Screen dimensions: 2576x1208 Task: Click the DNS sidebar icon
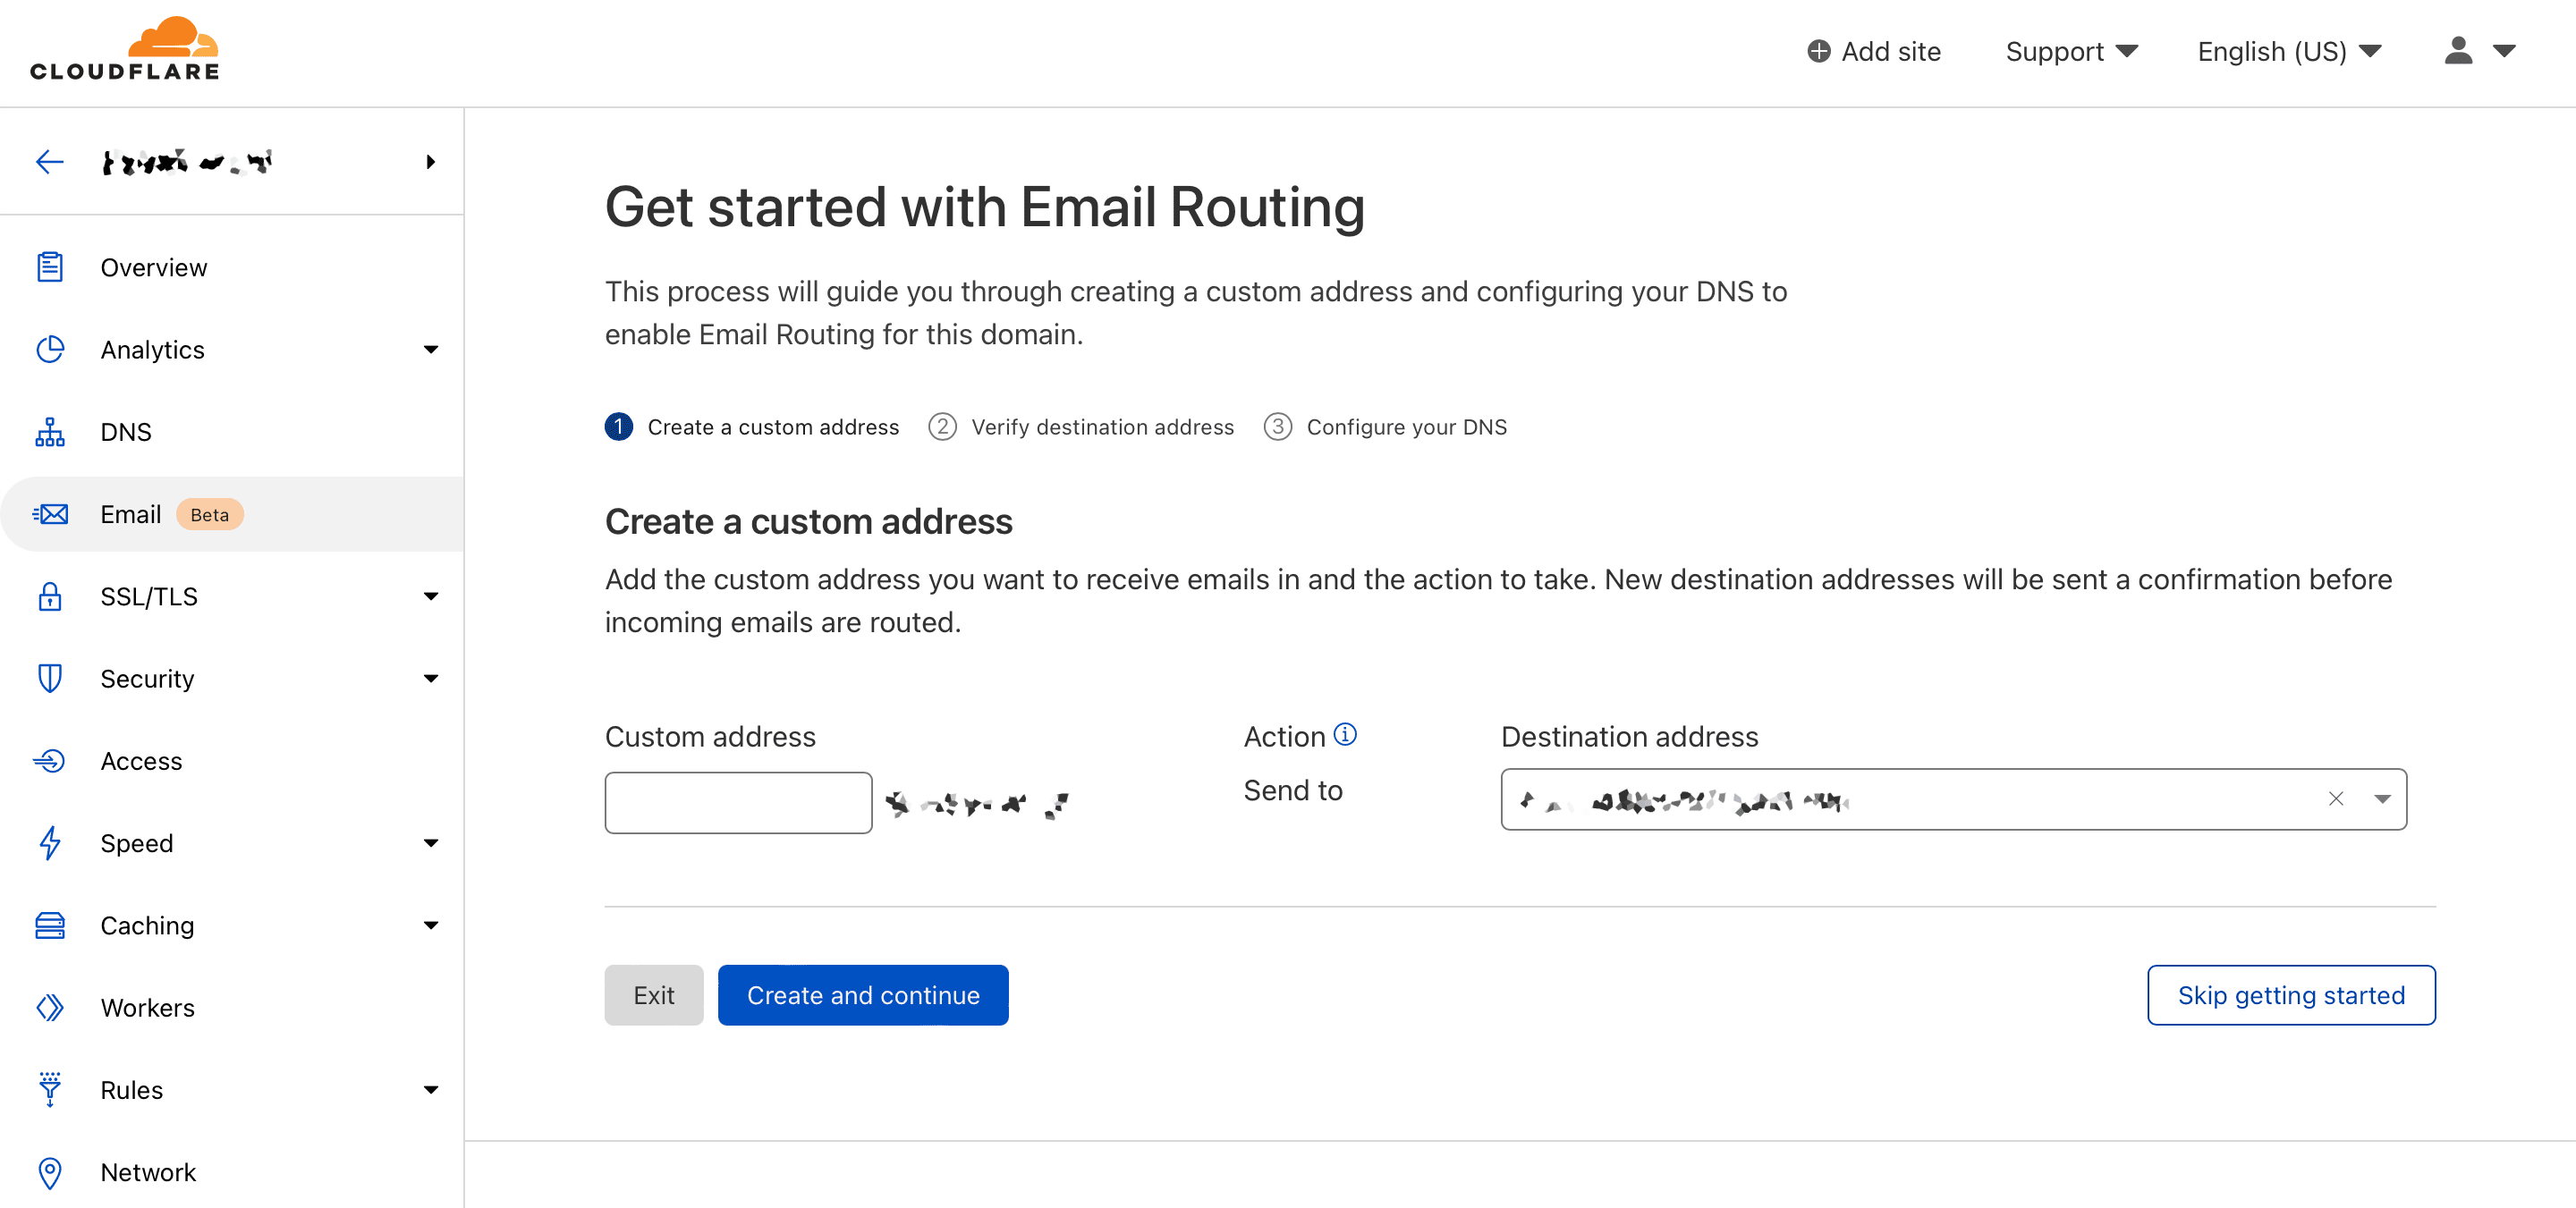coord(50,432)
